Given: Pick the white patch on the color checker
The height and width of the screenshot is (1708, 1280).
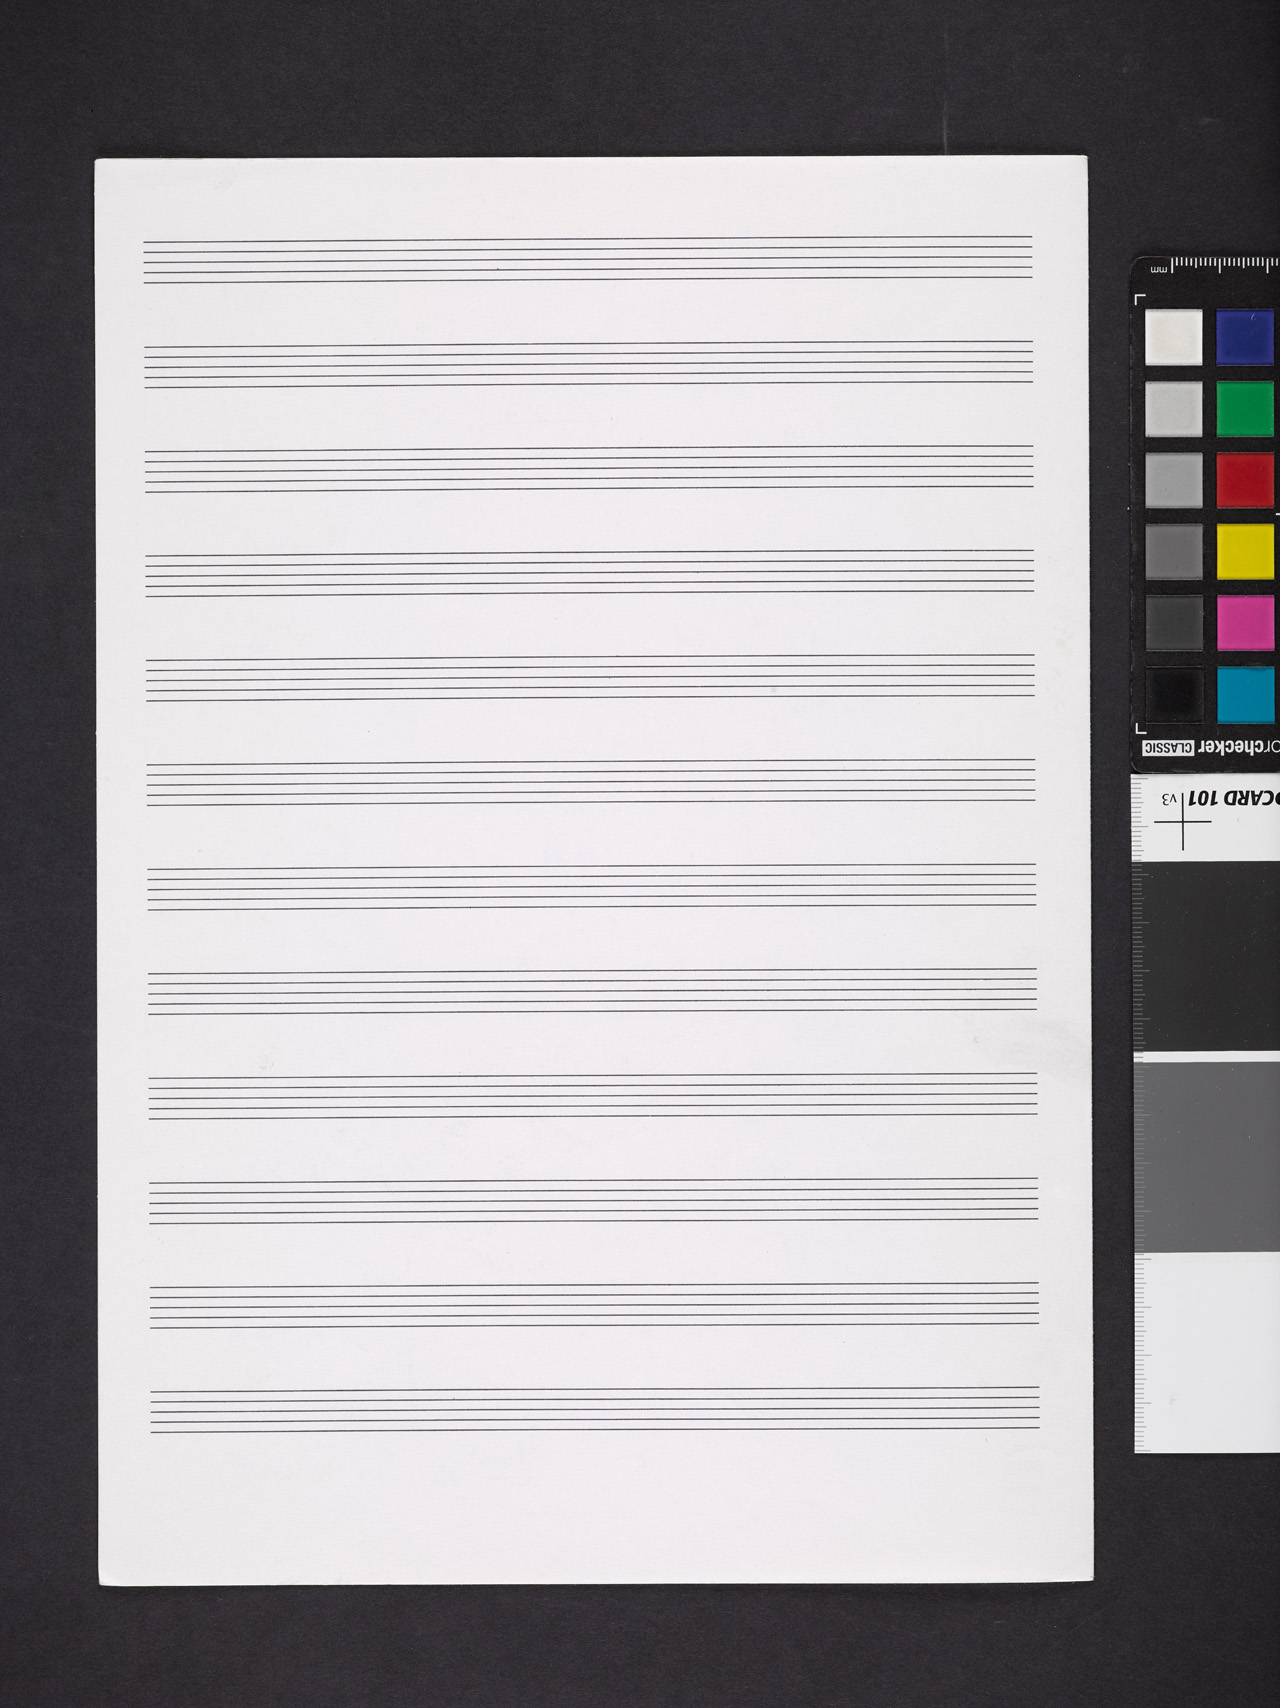Looking at the screenshot, I should [1173, 337].
